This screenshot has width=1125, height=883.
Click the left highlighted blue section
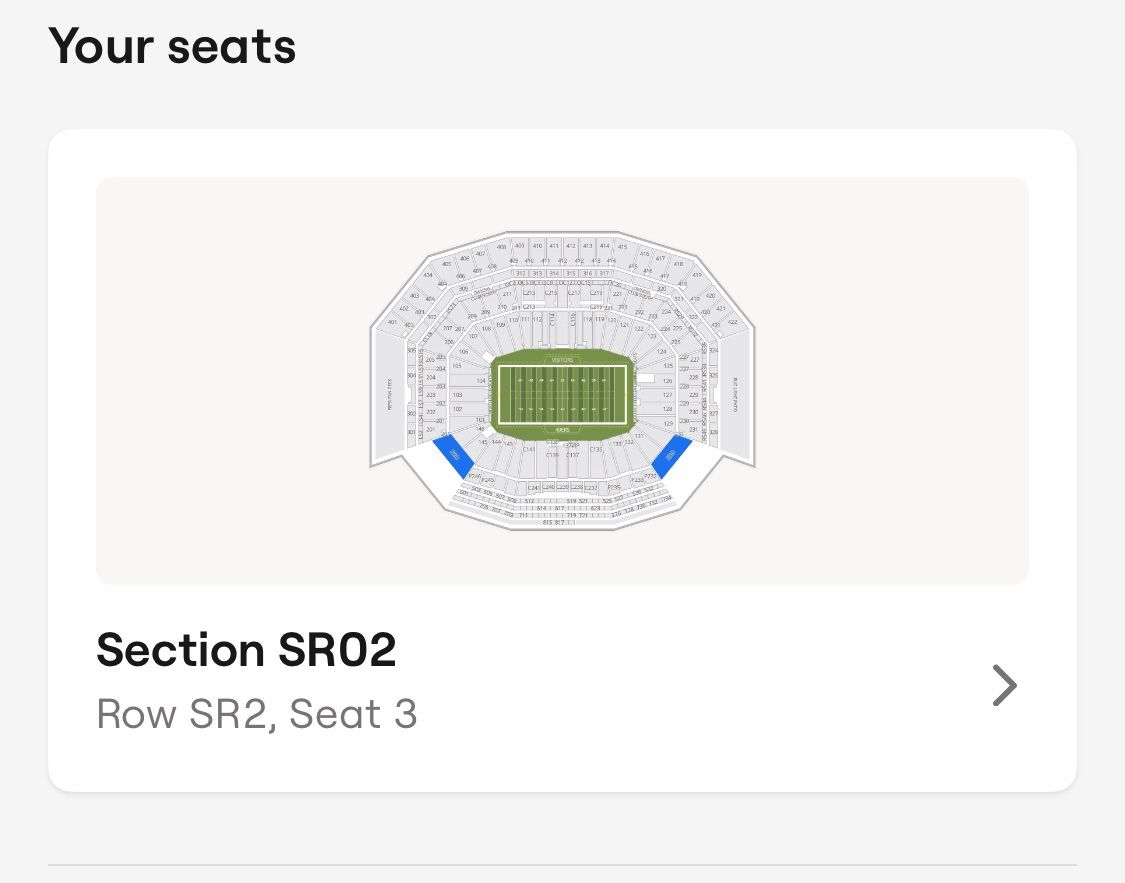coord(456,456)
